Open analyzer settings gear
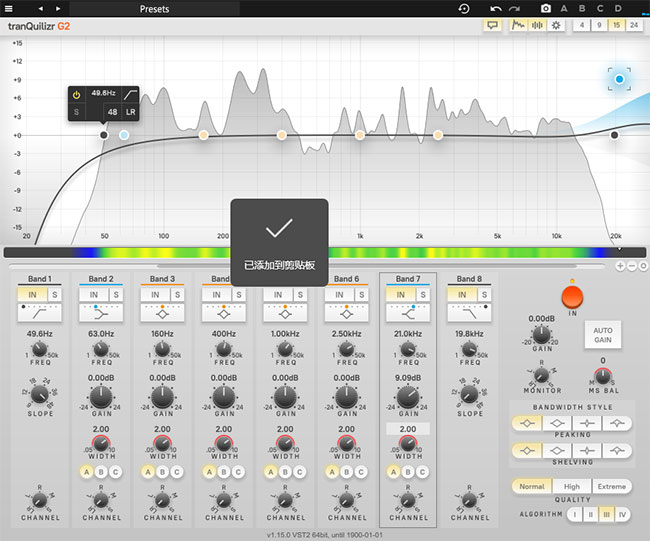 556,25
